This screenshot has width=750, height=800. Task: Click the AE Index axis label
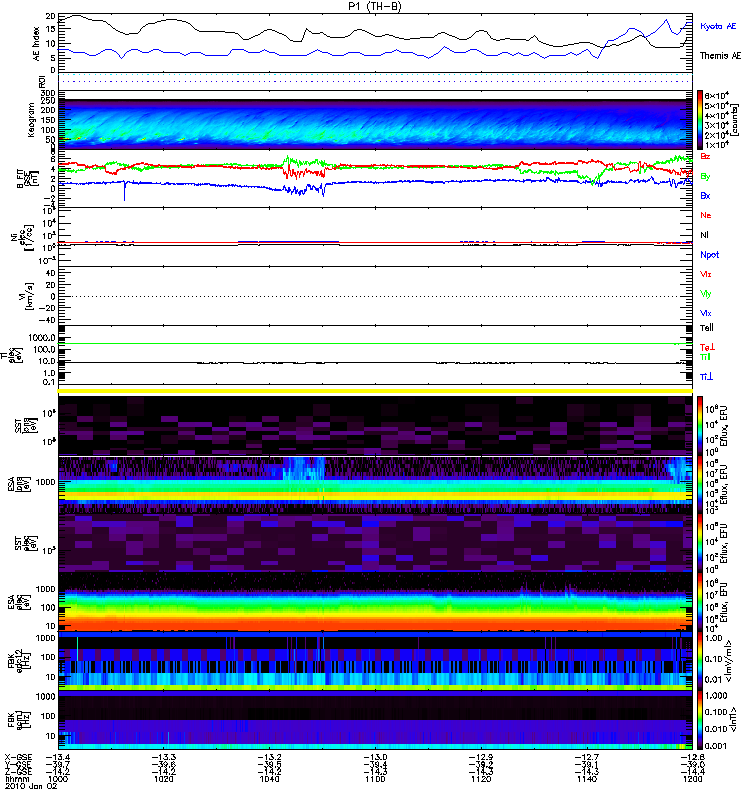[36, 44]
